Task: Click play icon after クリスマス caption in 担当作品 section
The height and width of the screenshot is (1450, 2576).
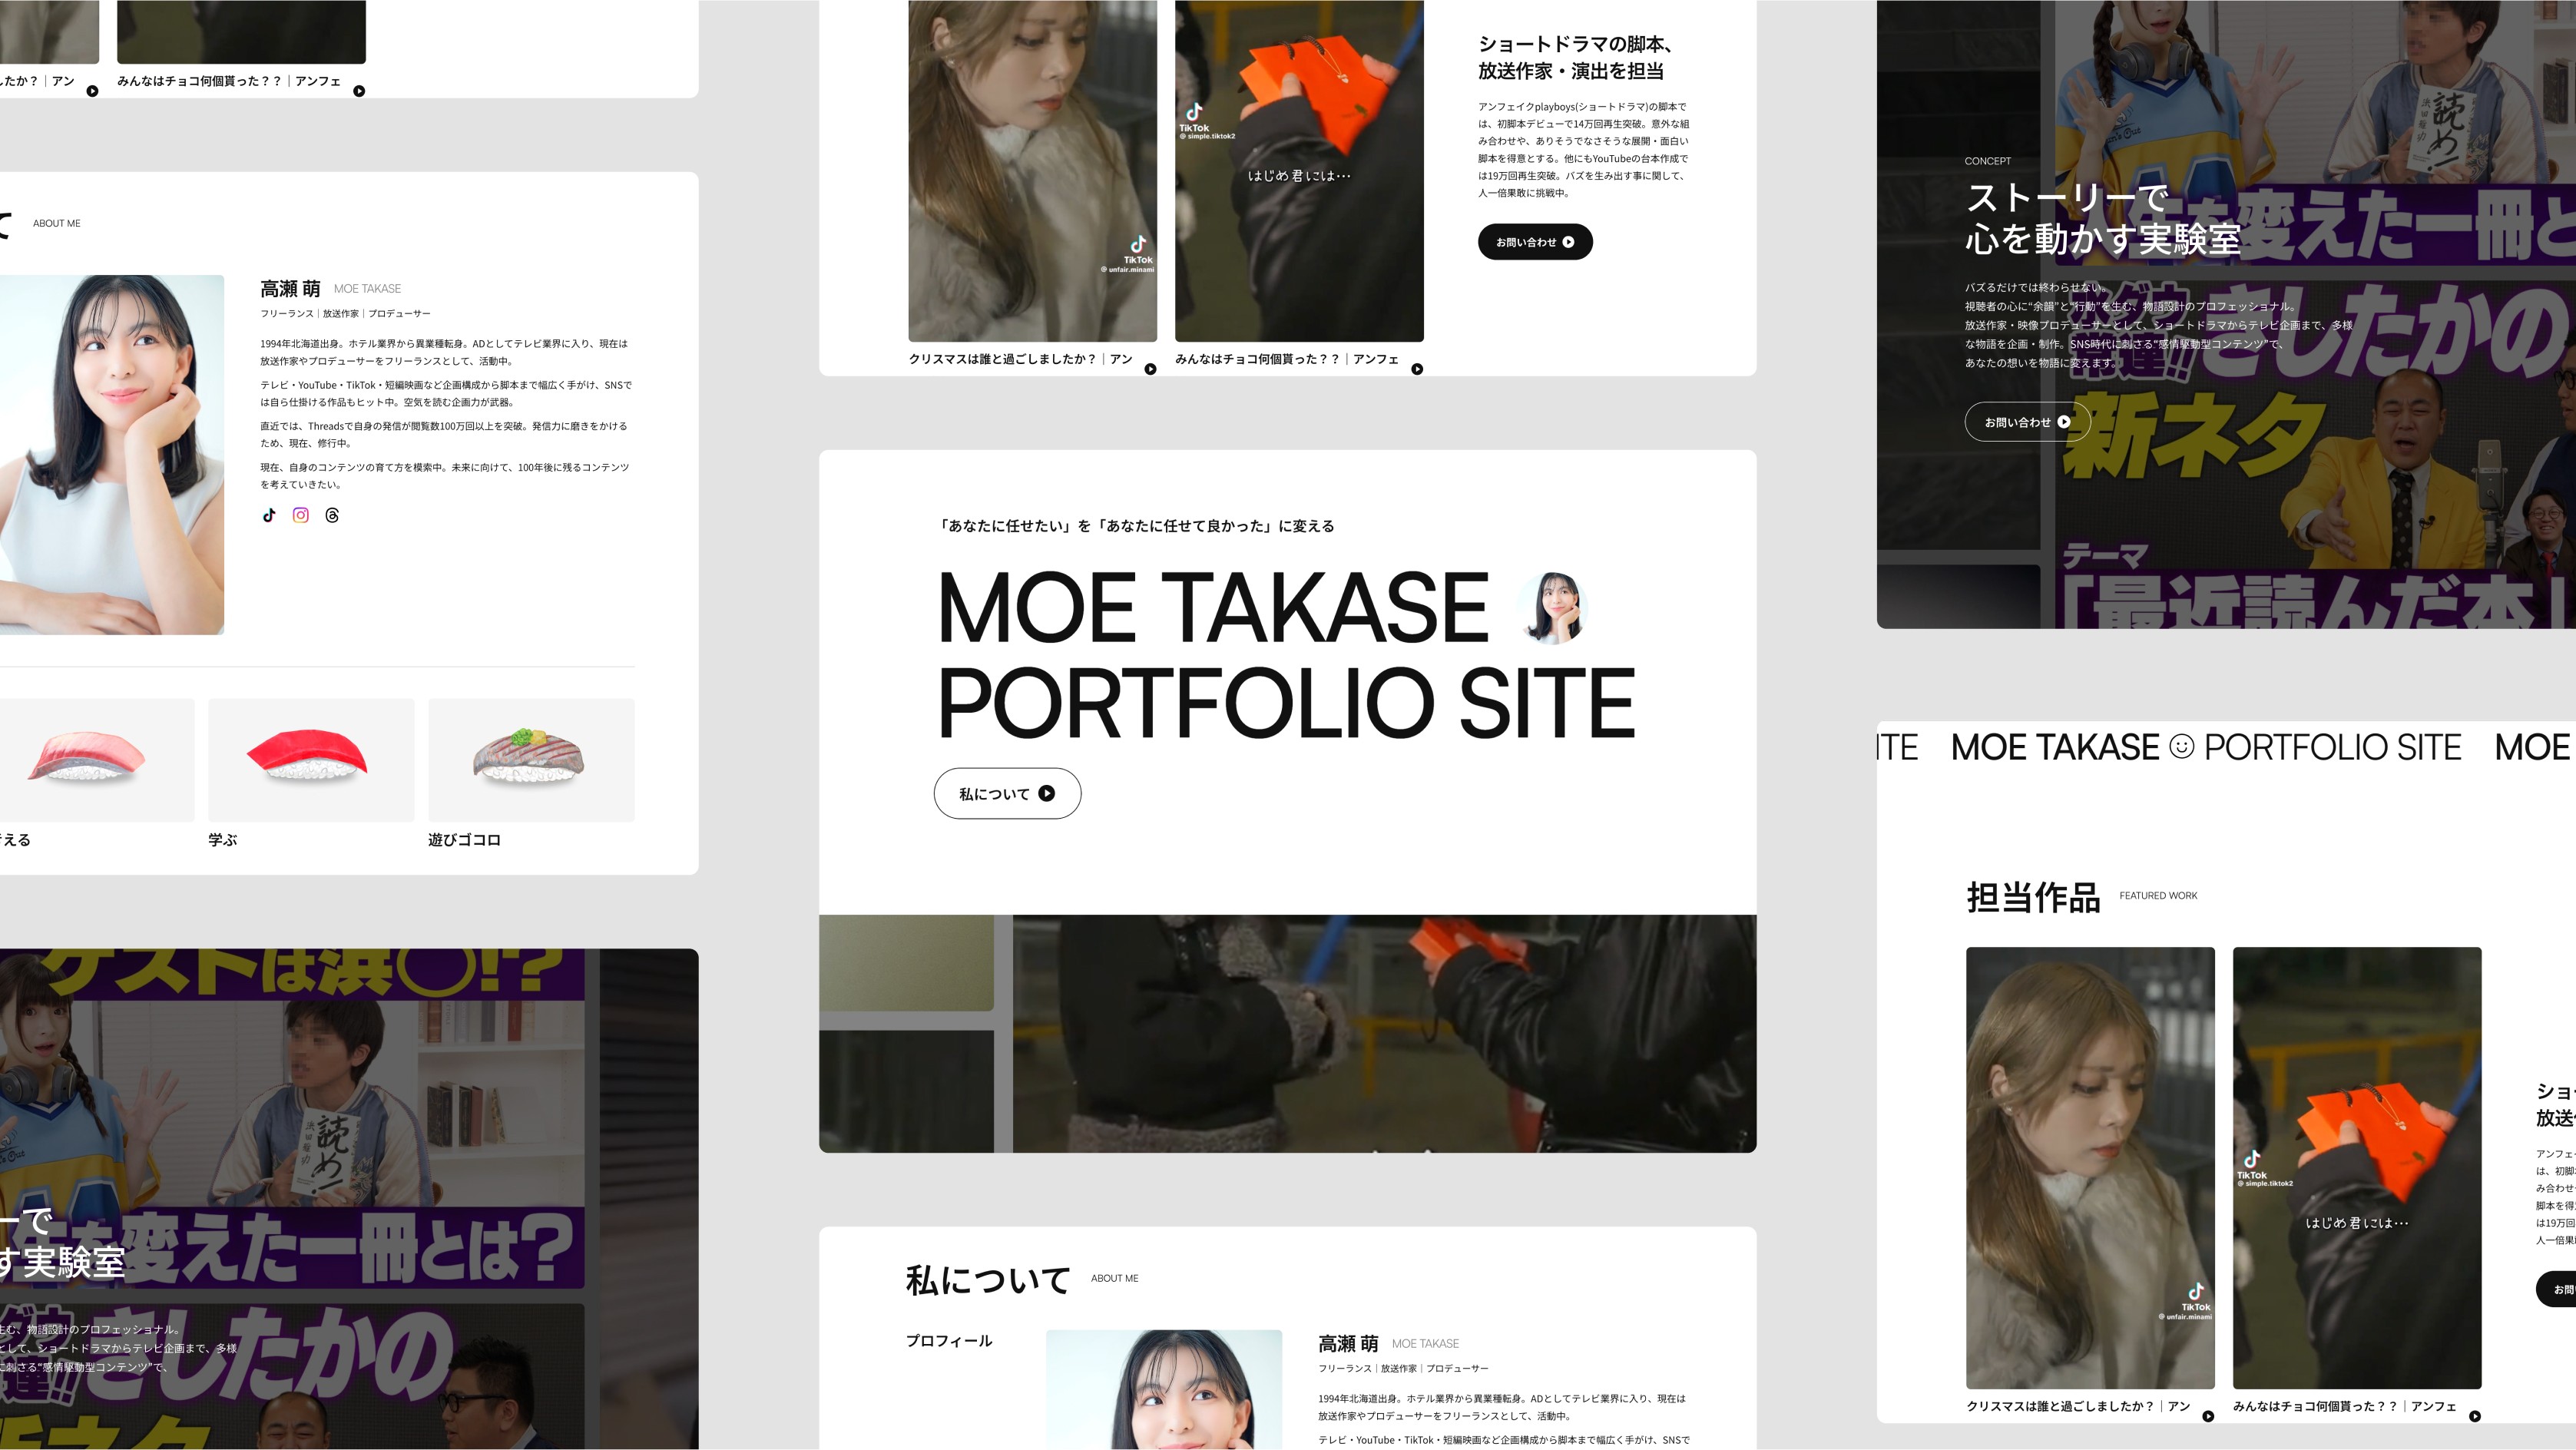Action: 2208,1416
